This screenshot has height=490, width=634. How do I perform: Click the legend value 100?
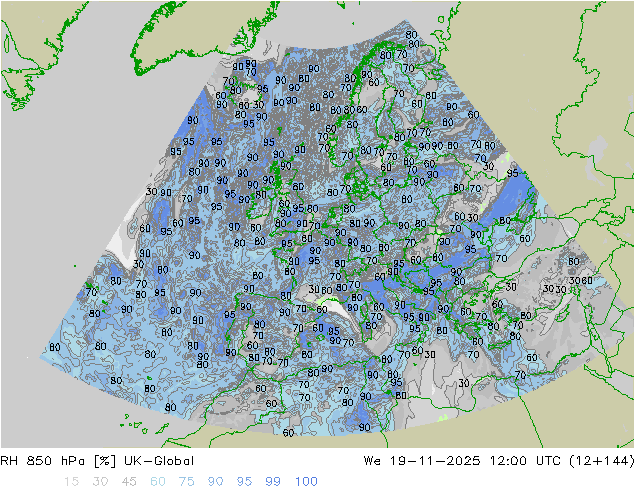(306, 482)
